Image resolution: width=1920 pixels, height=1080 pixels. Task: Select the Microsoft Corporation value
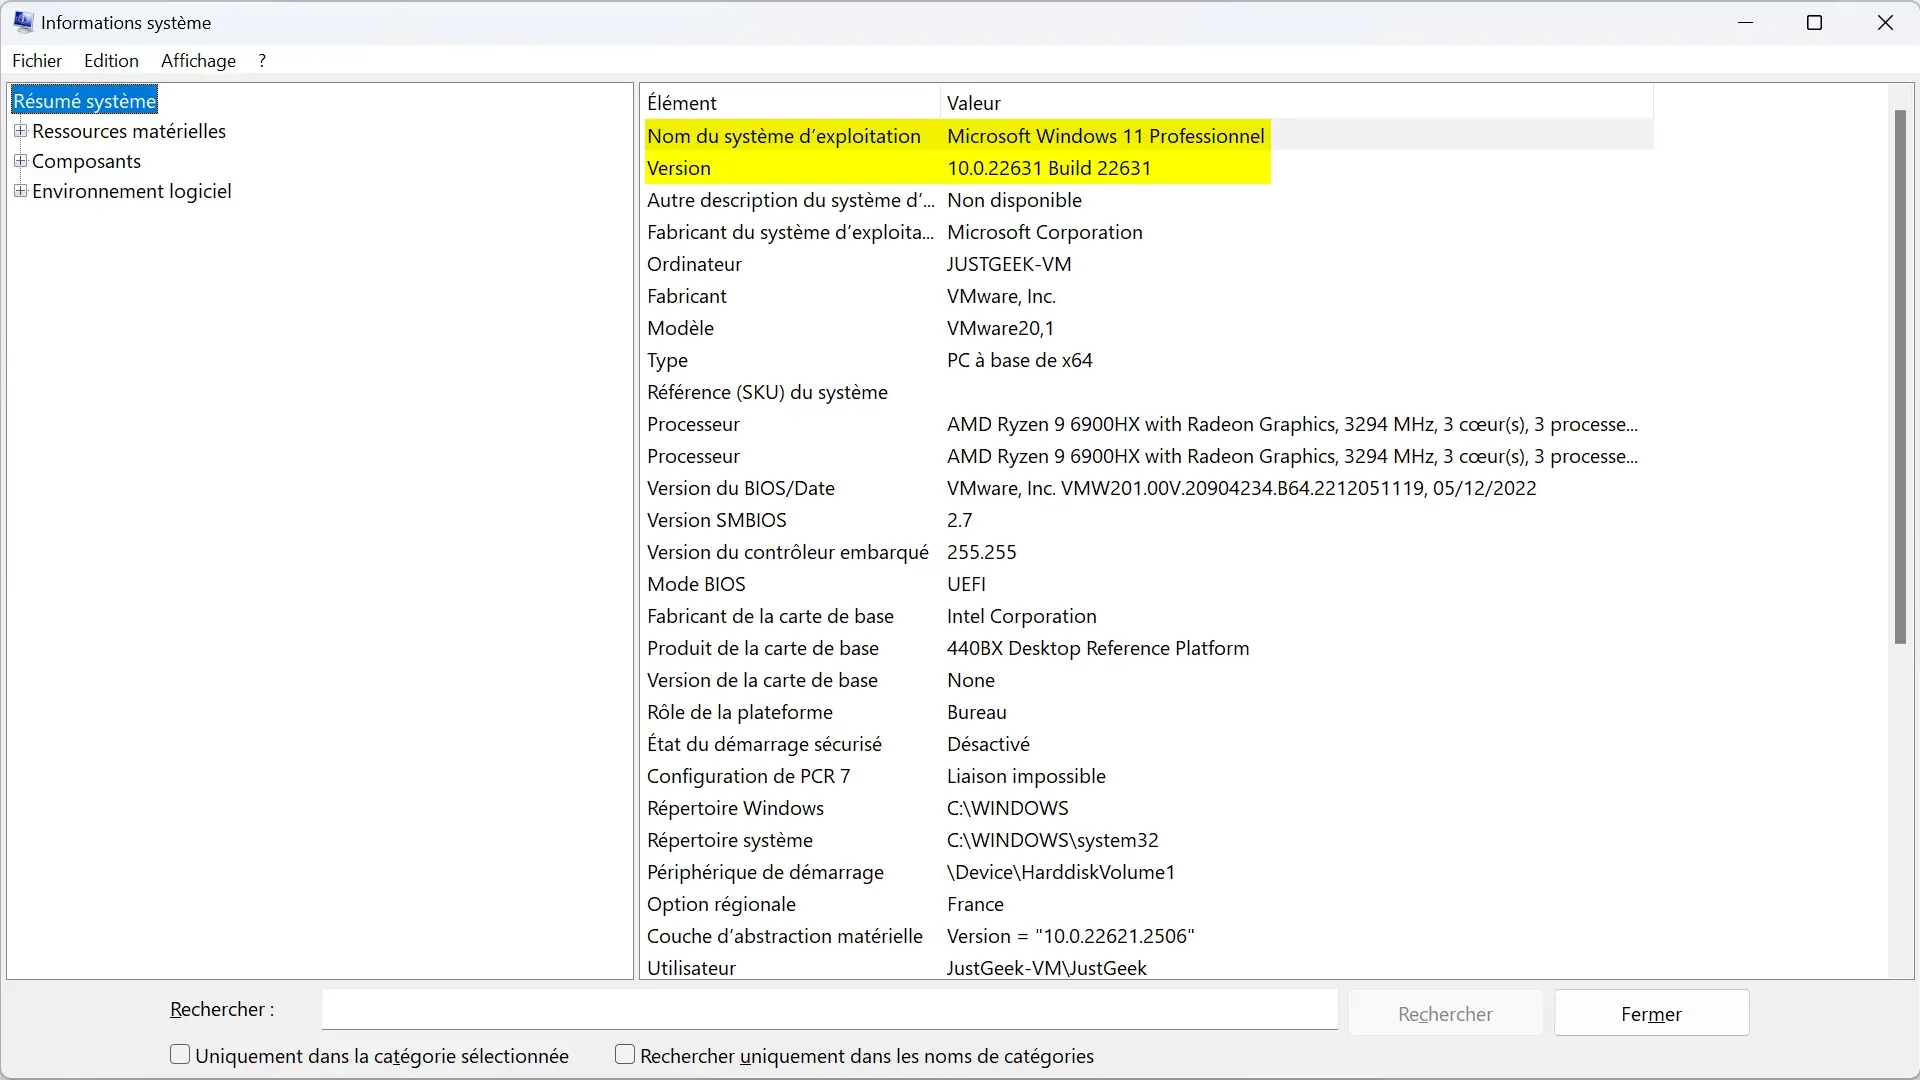[x=1044, y=232]
